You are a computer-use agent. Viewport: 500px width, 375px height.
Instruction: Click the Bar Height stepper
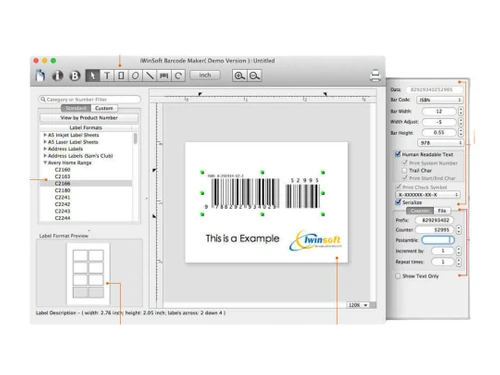461,133
